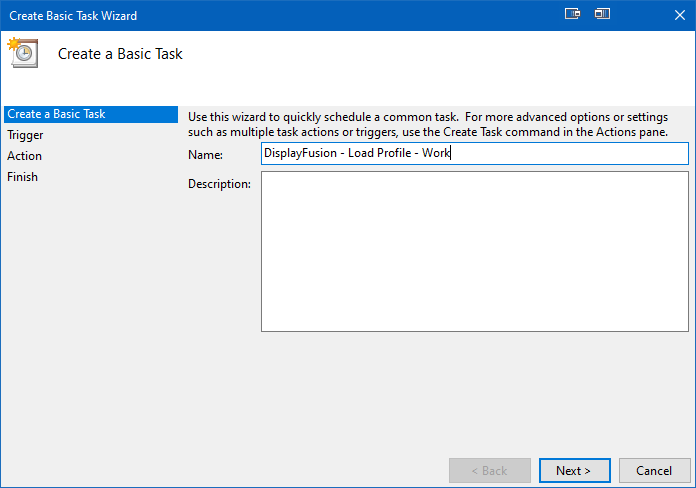The image size is (696, 488).
Task: Click the DisplayFusion move-to-next-monitor title bar icon
Action: pyautogui.click(x=572, y=14)
